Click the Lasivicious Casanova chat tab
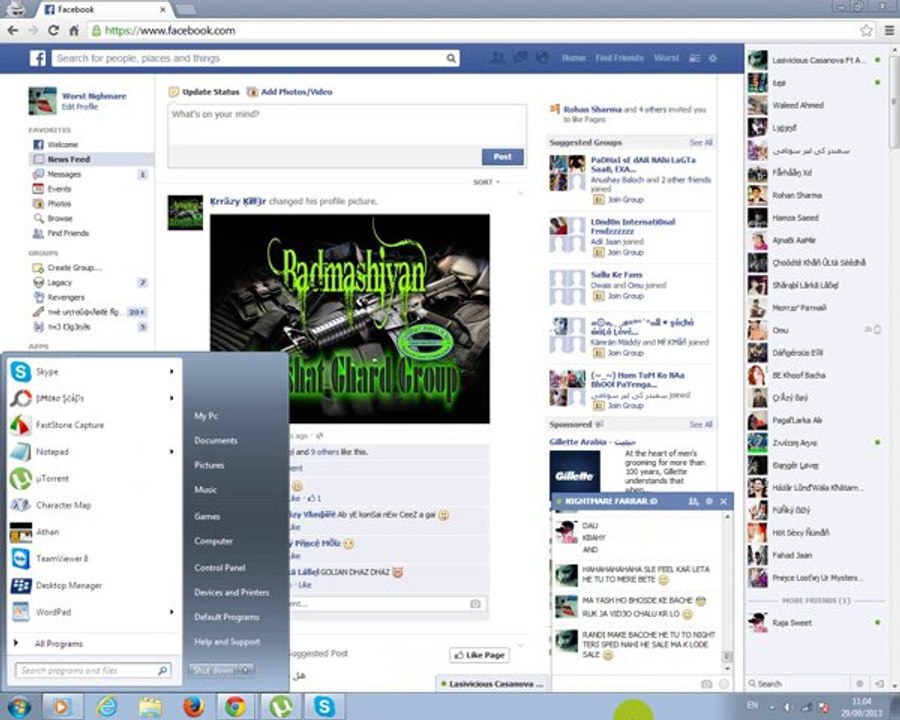 point(491,684)
